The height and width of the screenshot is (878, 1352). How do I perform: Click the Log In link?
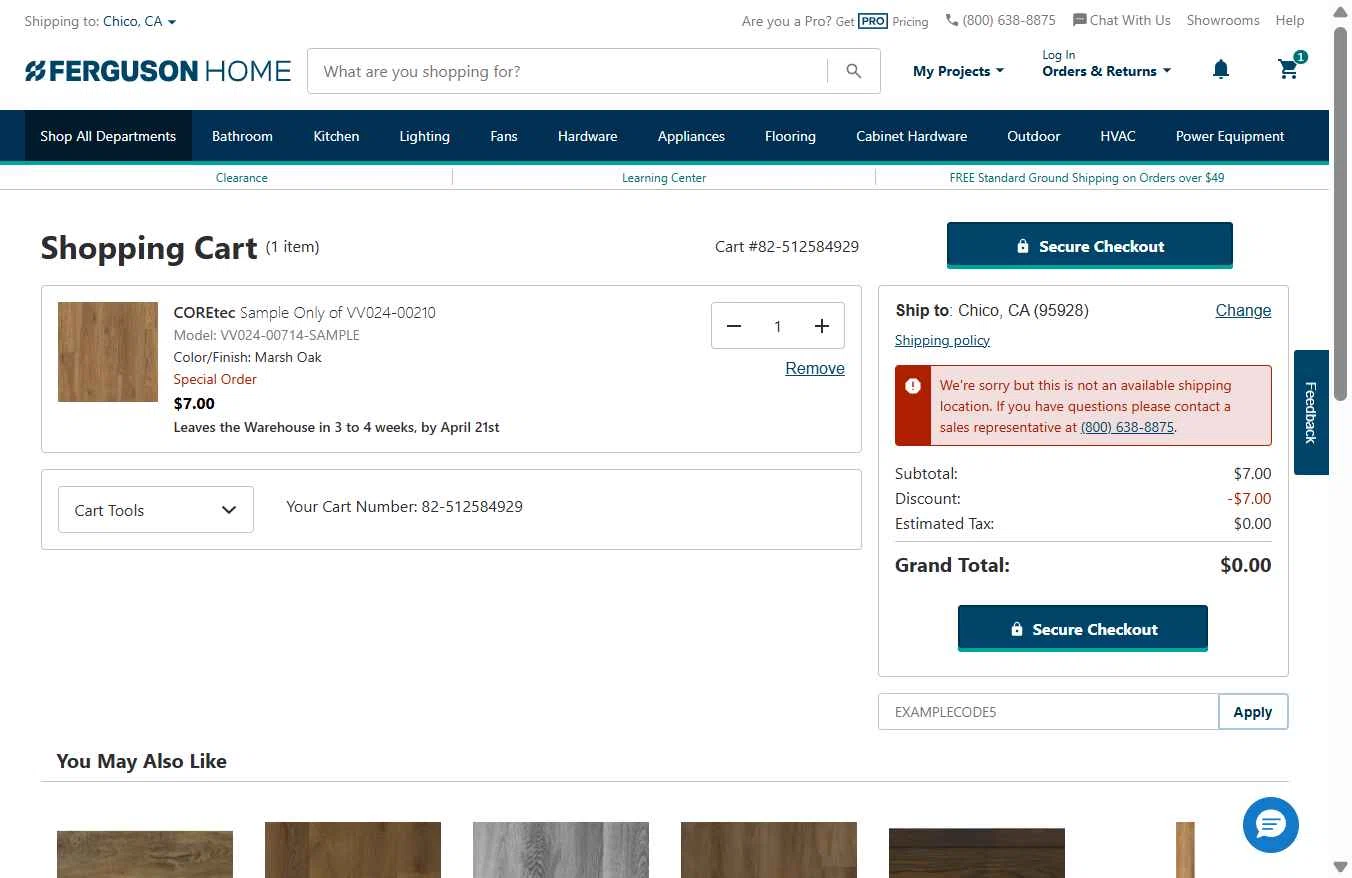(x=1058, y=55)
